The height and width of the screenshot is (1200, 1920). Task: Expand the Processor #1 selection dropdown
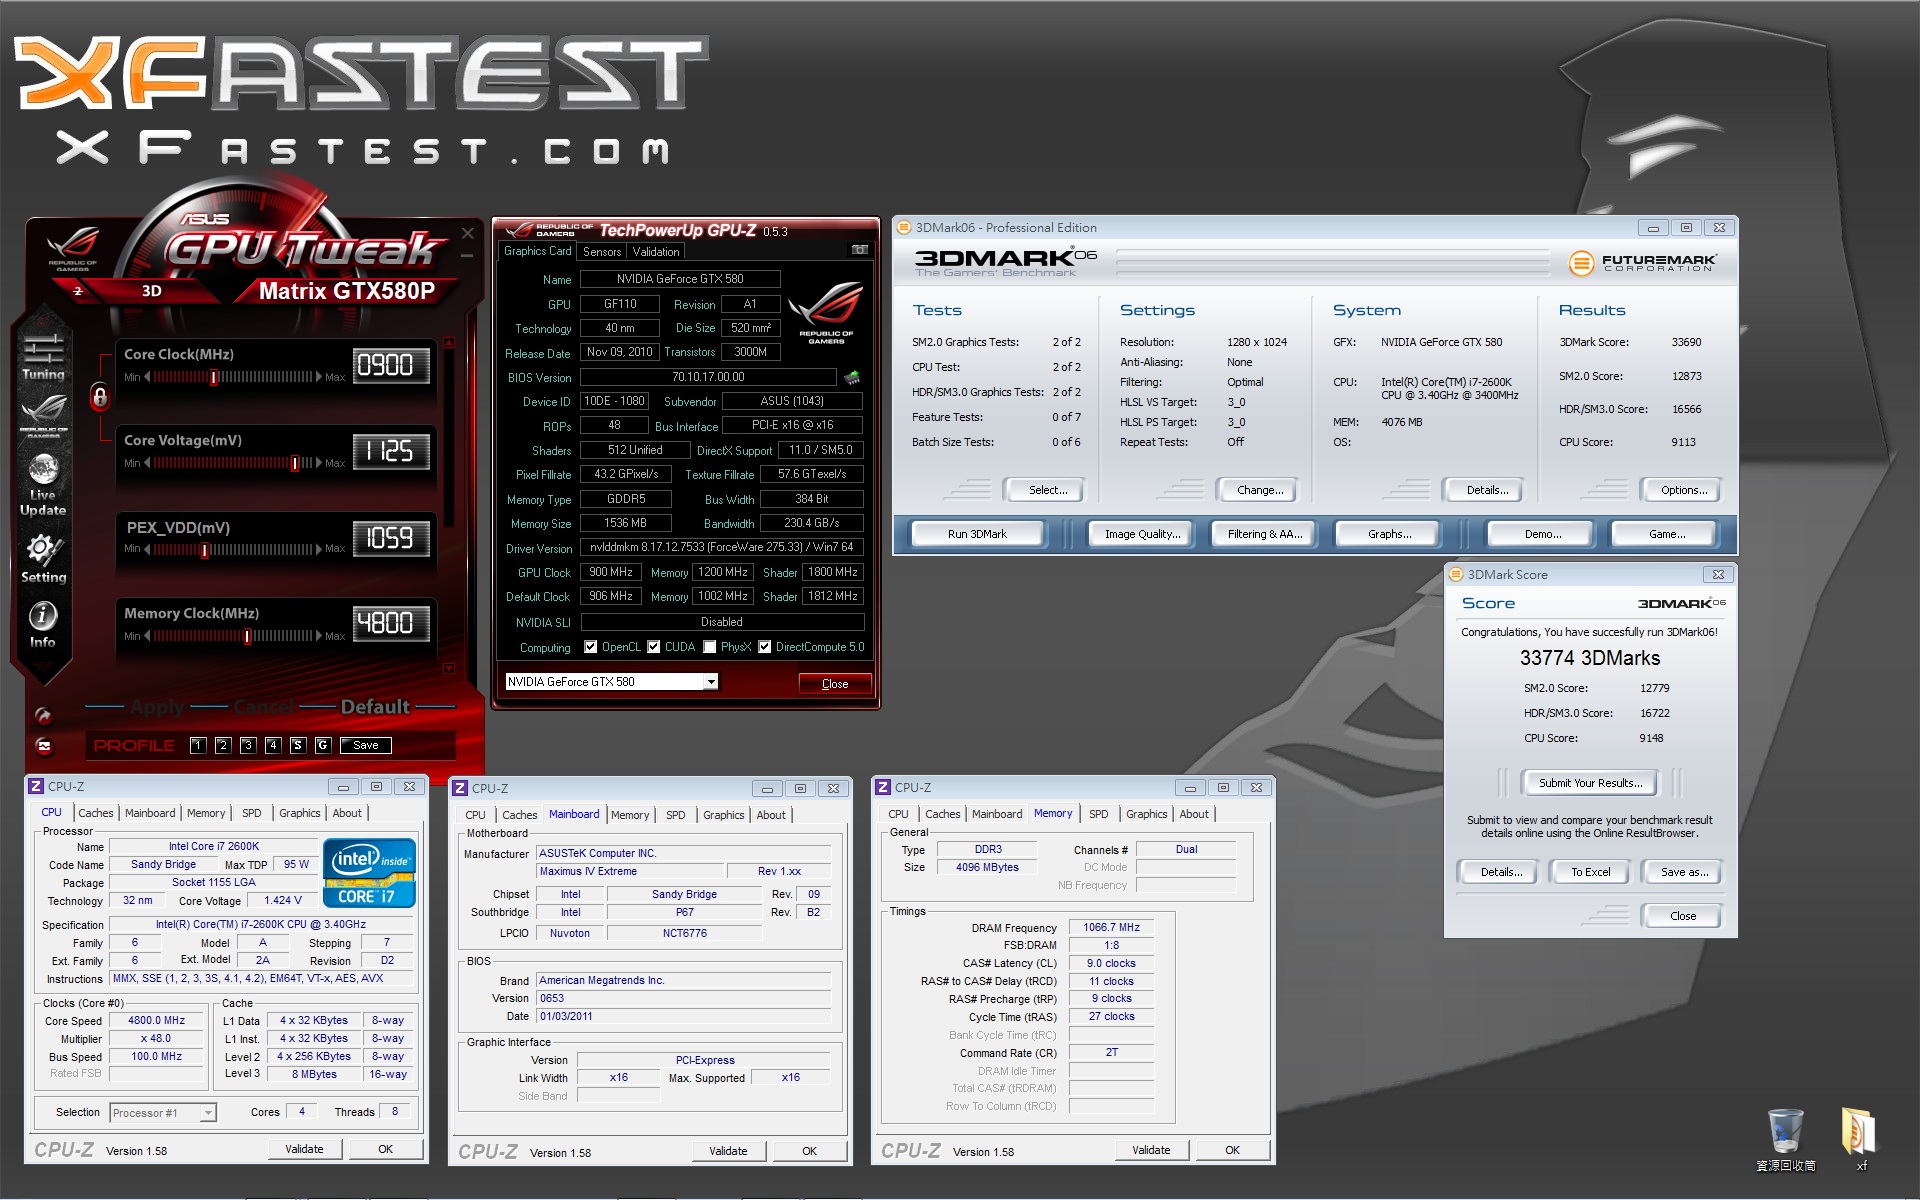[207, 1113]
